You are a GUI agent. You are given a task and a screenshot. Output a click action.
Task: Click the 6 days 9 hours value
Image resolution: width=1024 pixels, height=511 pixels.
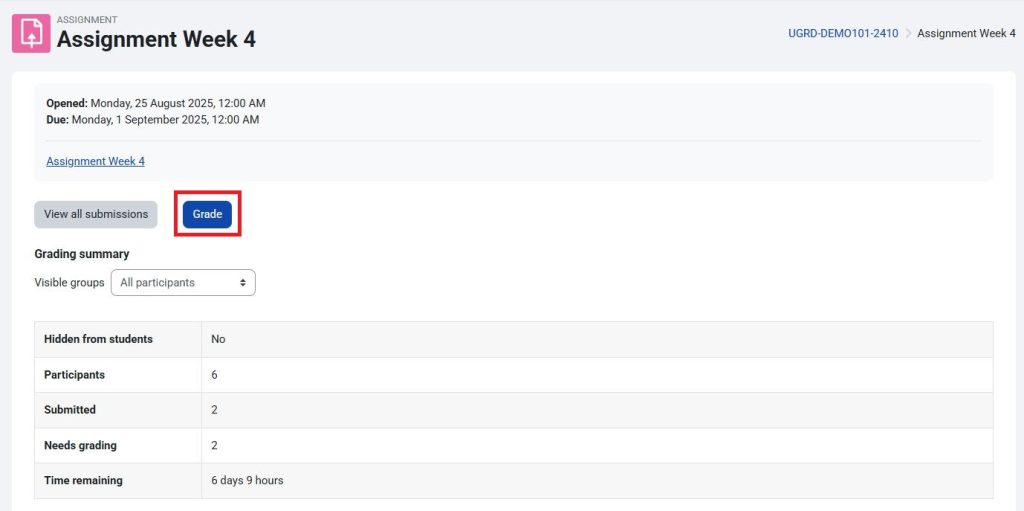[247, 481]
